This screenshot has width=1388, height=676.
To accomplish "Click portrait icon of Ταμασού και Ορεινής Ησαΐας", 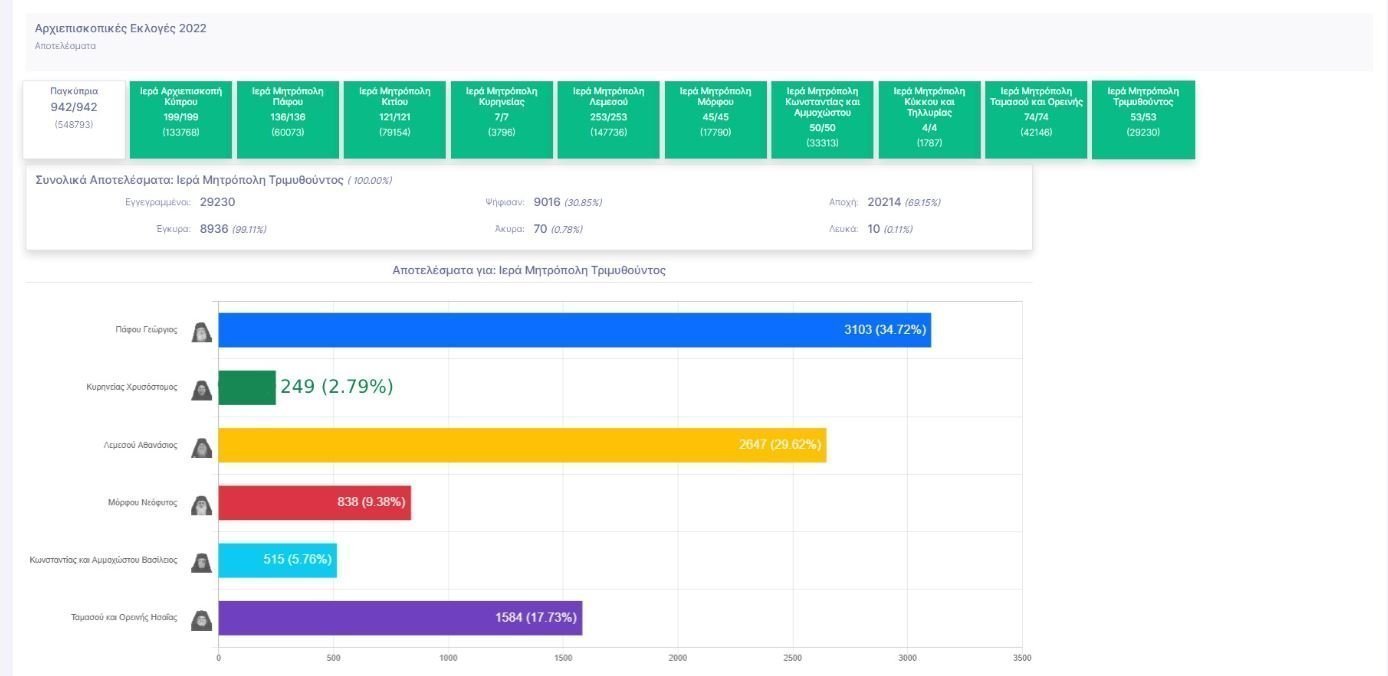I will [202, 619].
